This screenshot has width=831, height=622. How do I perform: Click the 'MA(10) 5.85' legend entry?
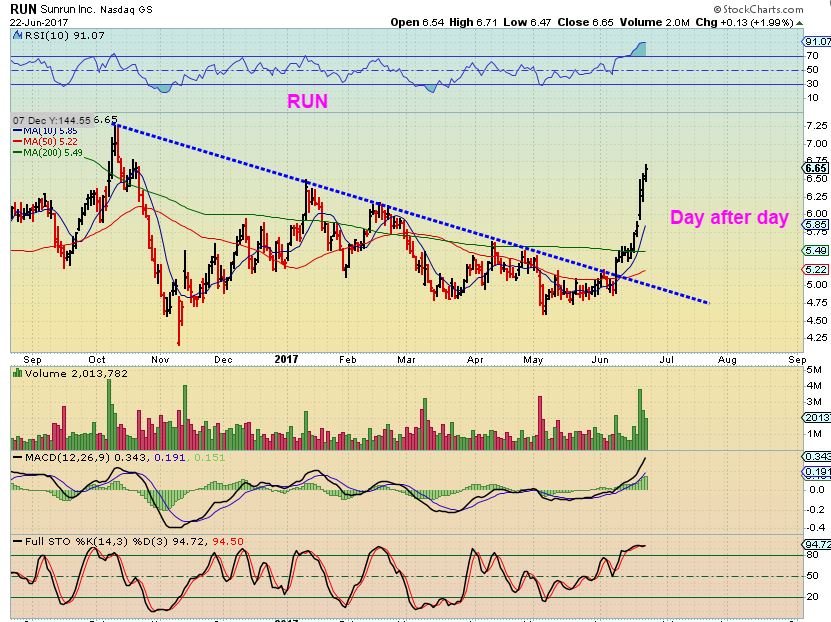click(50, 130)
